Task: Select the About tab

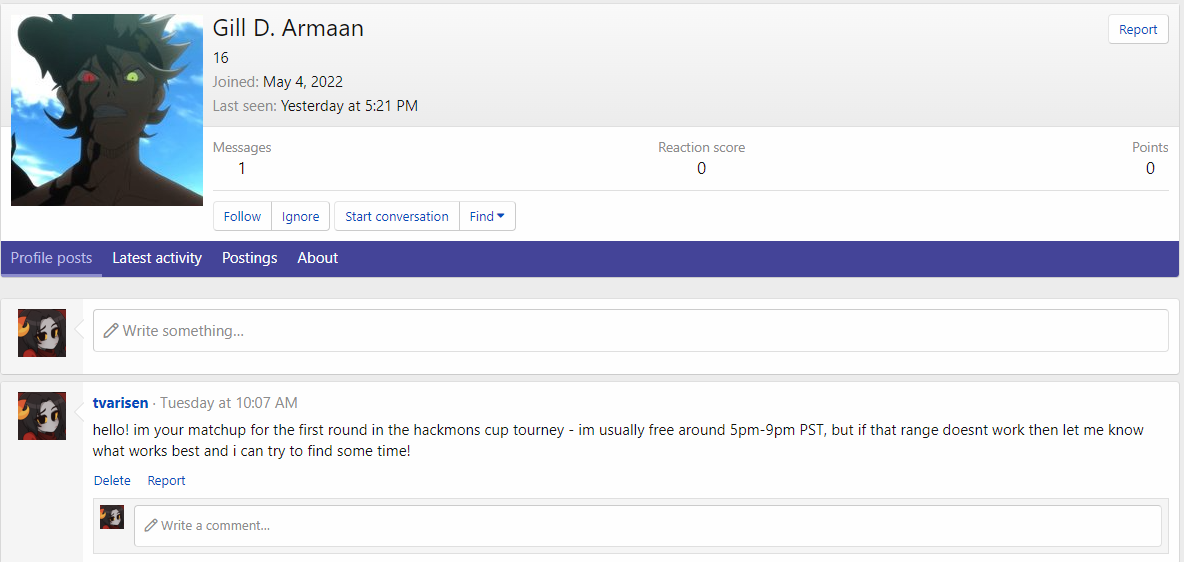Action: 318,258
